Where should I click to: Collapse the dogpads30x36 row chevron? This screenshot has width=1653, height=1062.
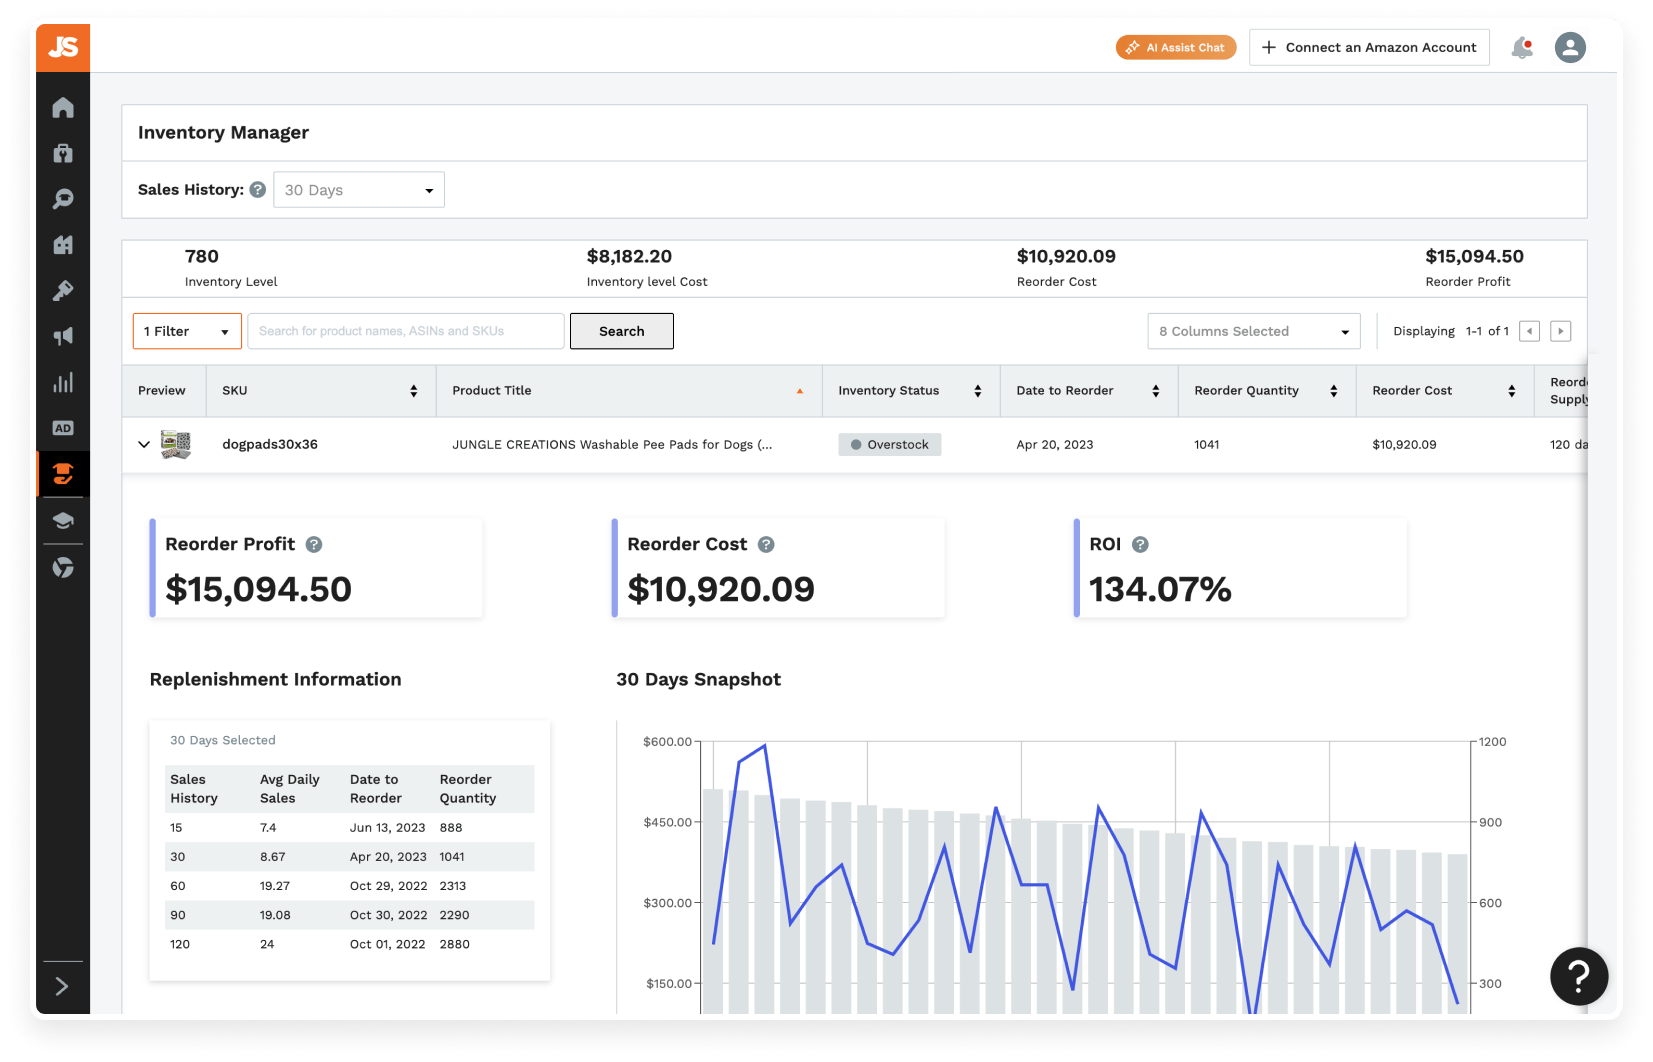pos(144,444)
